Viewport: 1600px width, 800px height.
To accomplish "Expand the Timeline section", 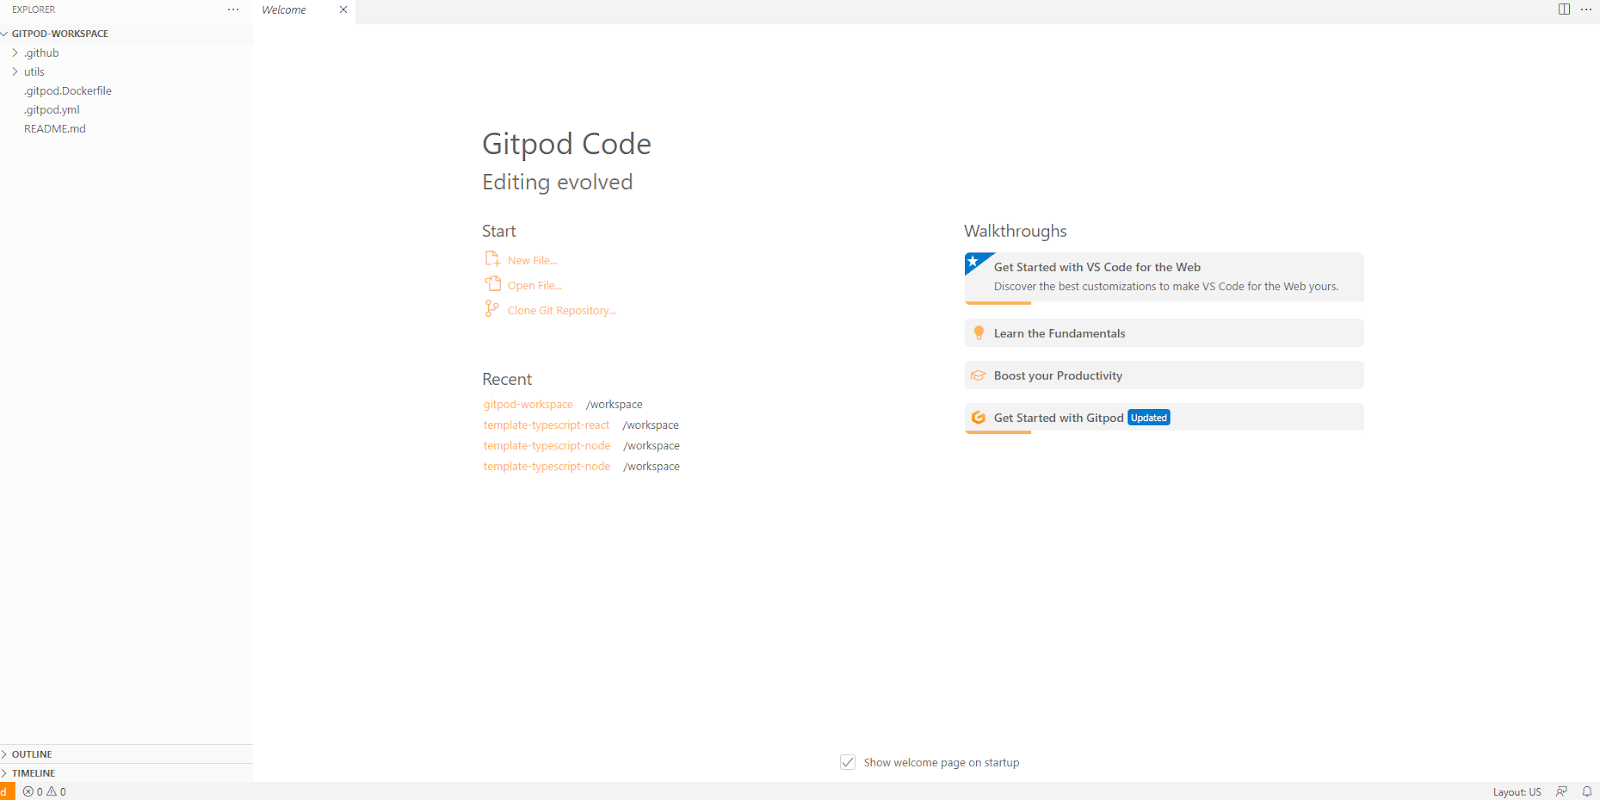I will 33,773.
